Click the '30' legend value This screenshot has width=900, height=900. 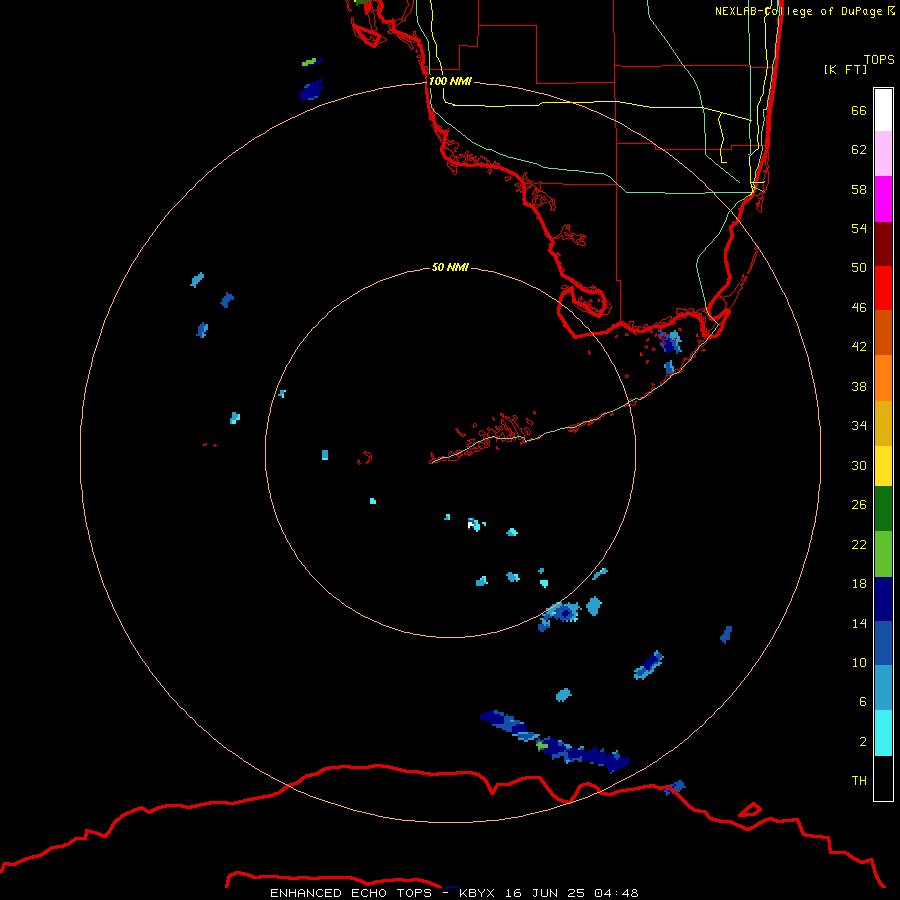coord(859,465)
